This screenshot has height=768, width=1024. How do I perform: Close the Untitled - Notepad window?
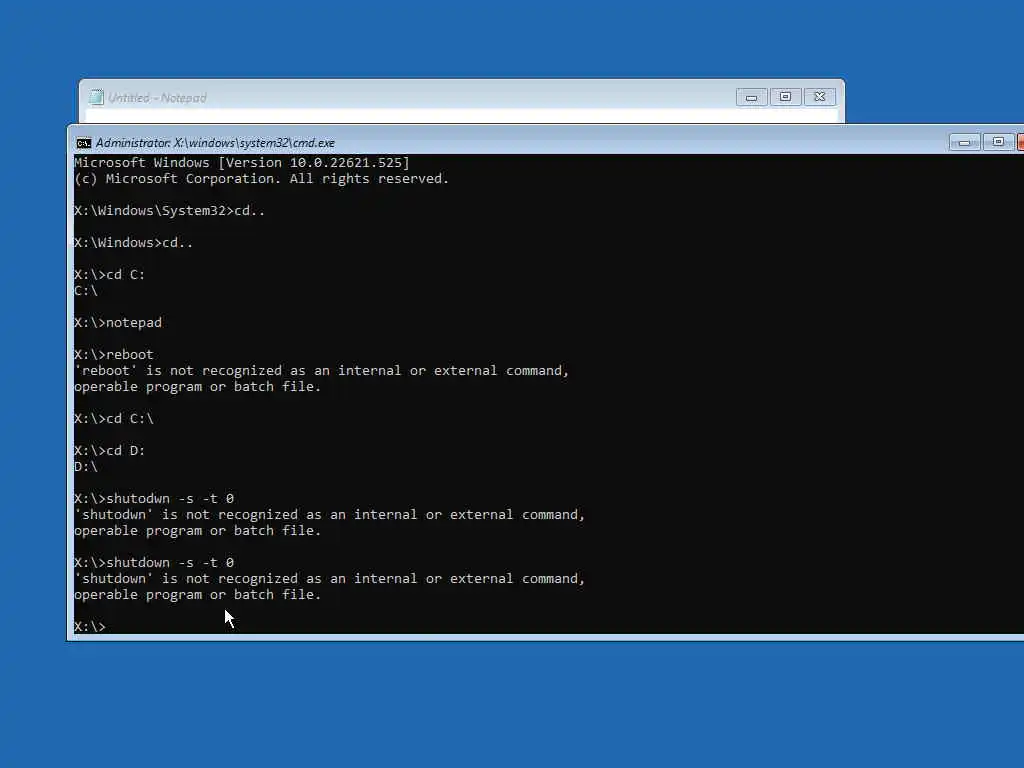[820, 97]
